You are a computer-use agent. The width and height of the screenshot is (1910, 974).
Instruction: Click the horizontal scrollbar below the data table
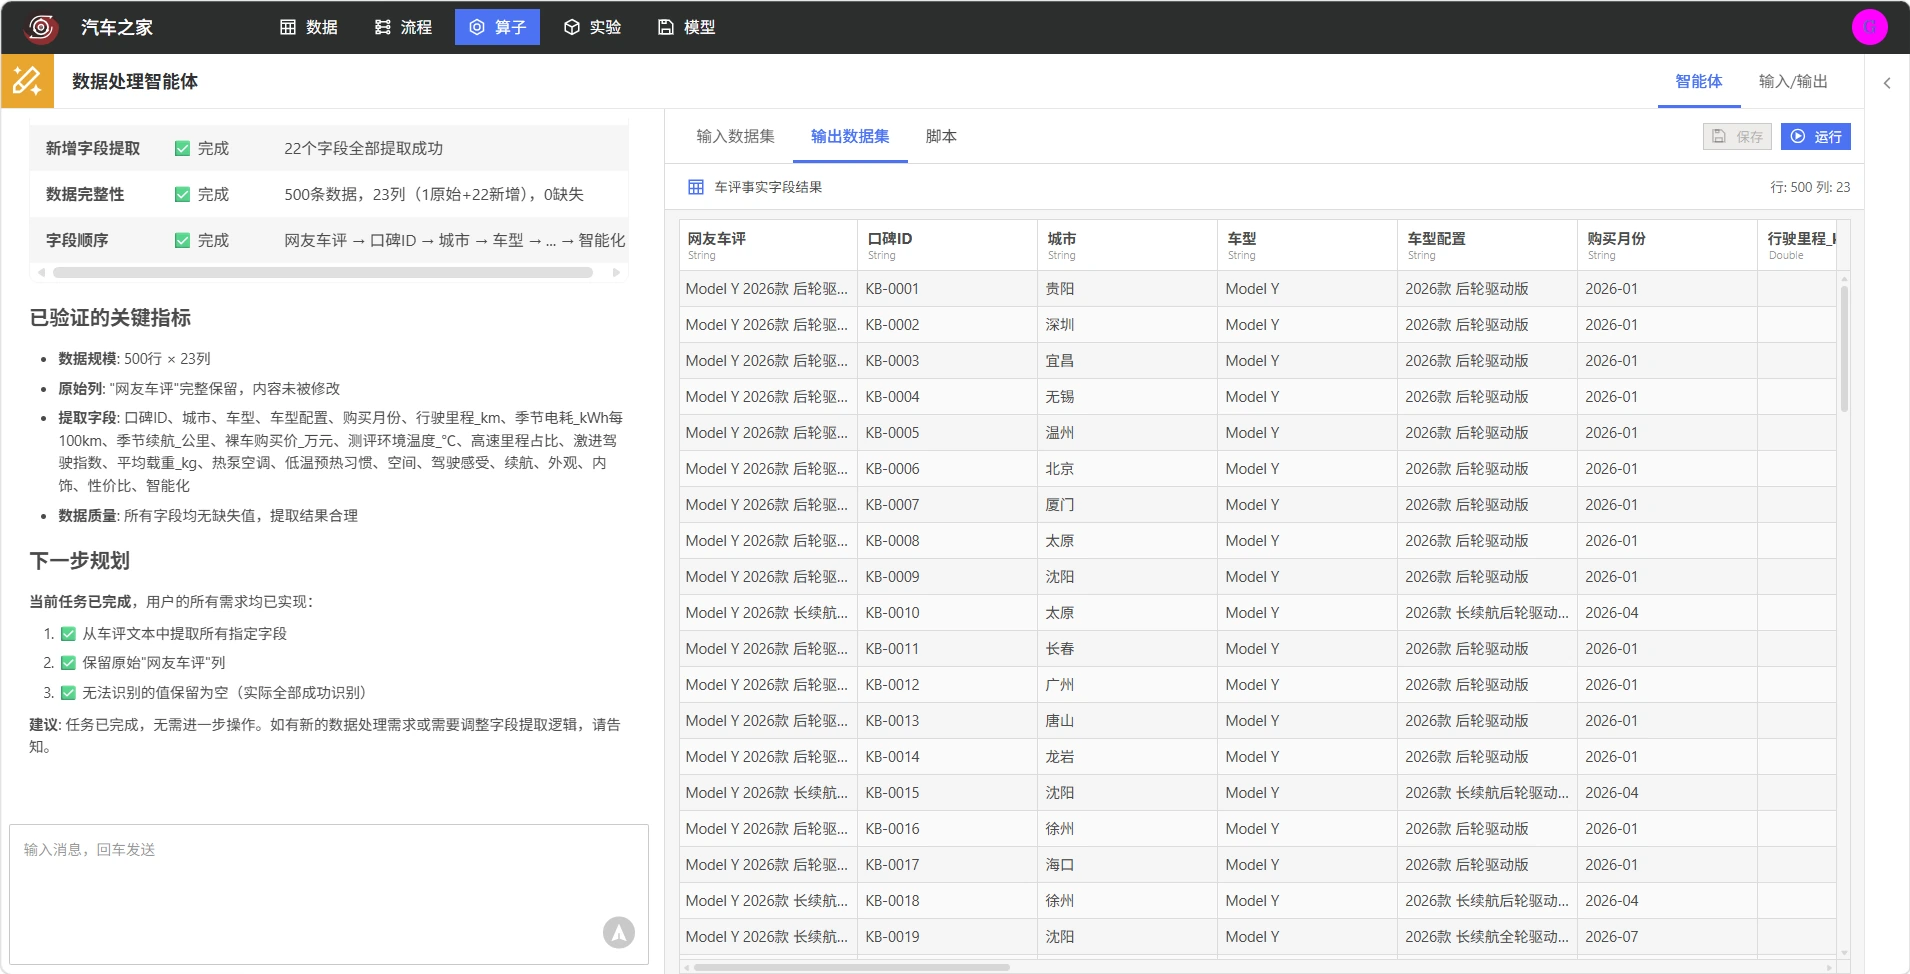pos(852,968)
